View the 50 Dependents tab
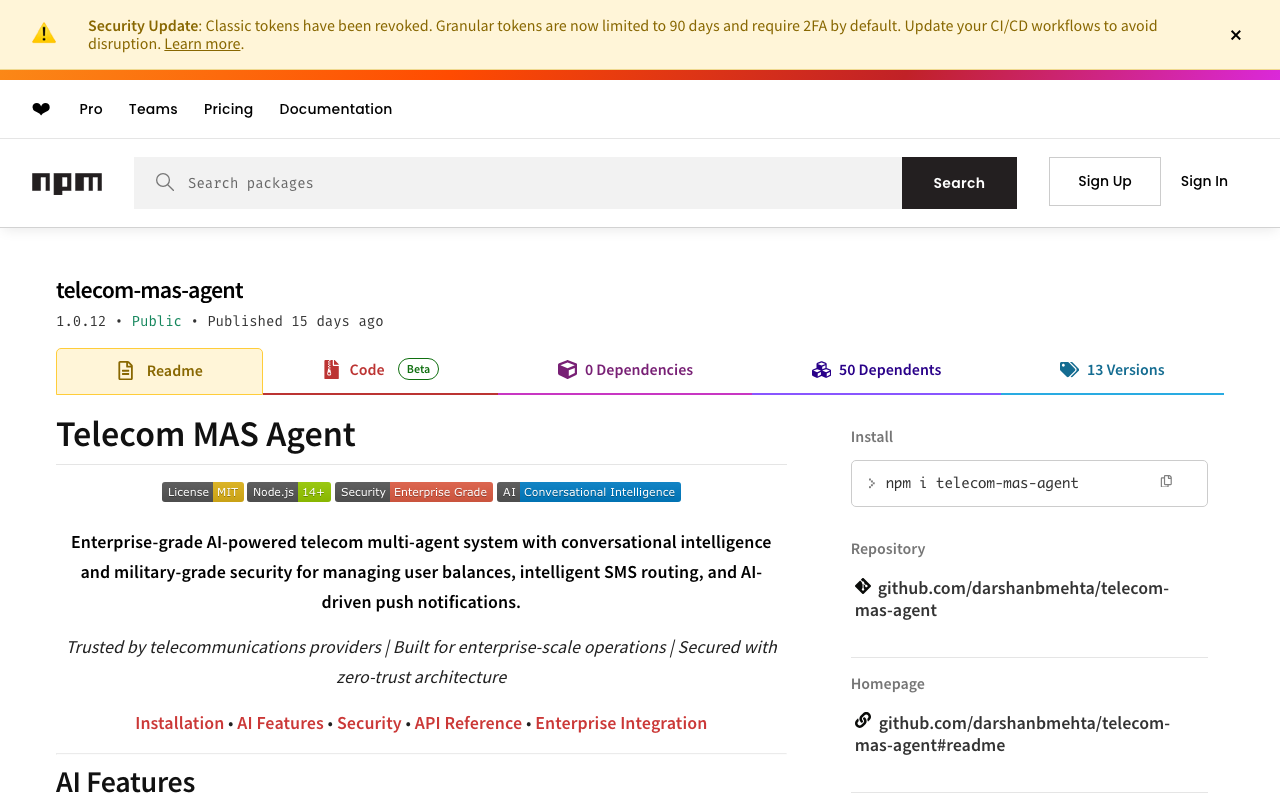Screen dimensions: 1280x800 876,370
